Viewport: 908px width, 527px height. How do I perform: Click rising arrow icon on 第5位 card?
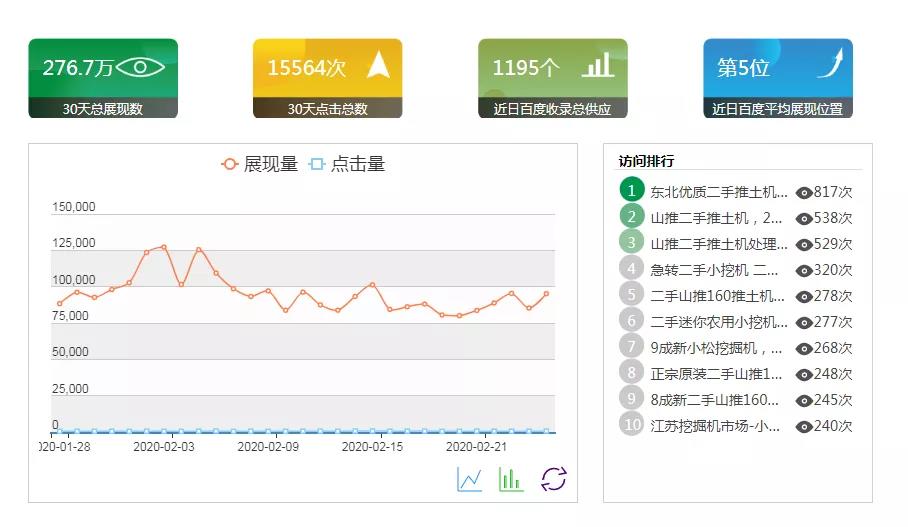[x=830, y=63]
